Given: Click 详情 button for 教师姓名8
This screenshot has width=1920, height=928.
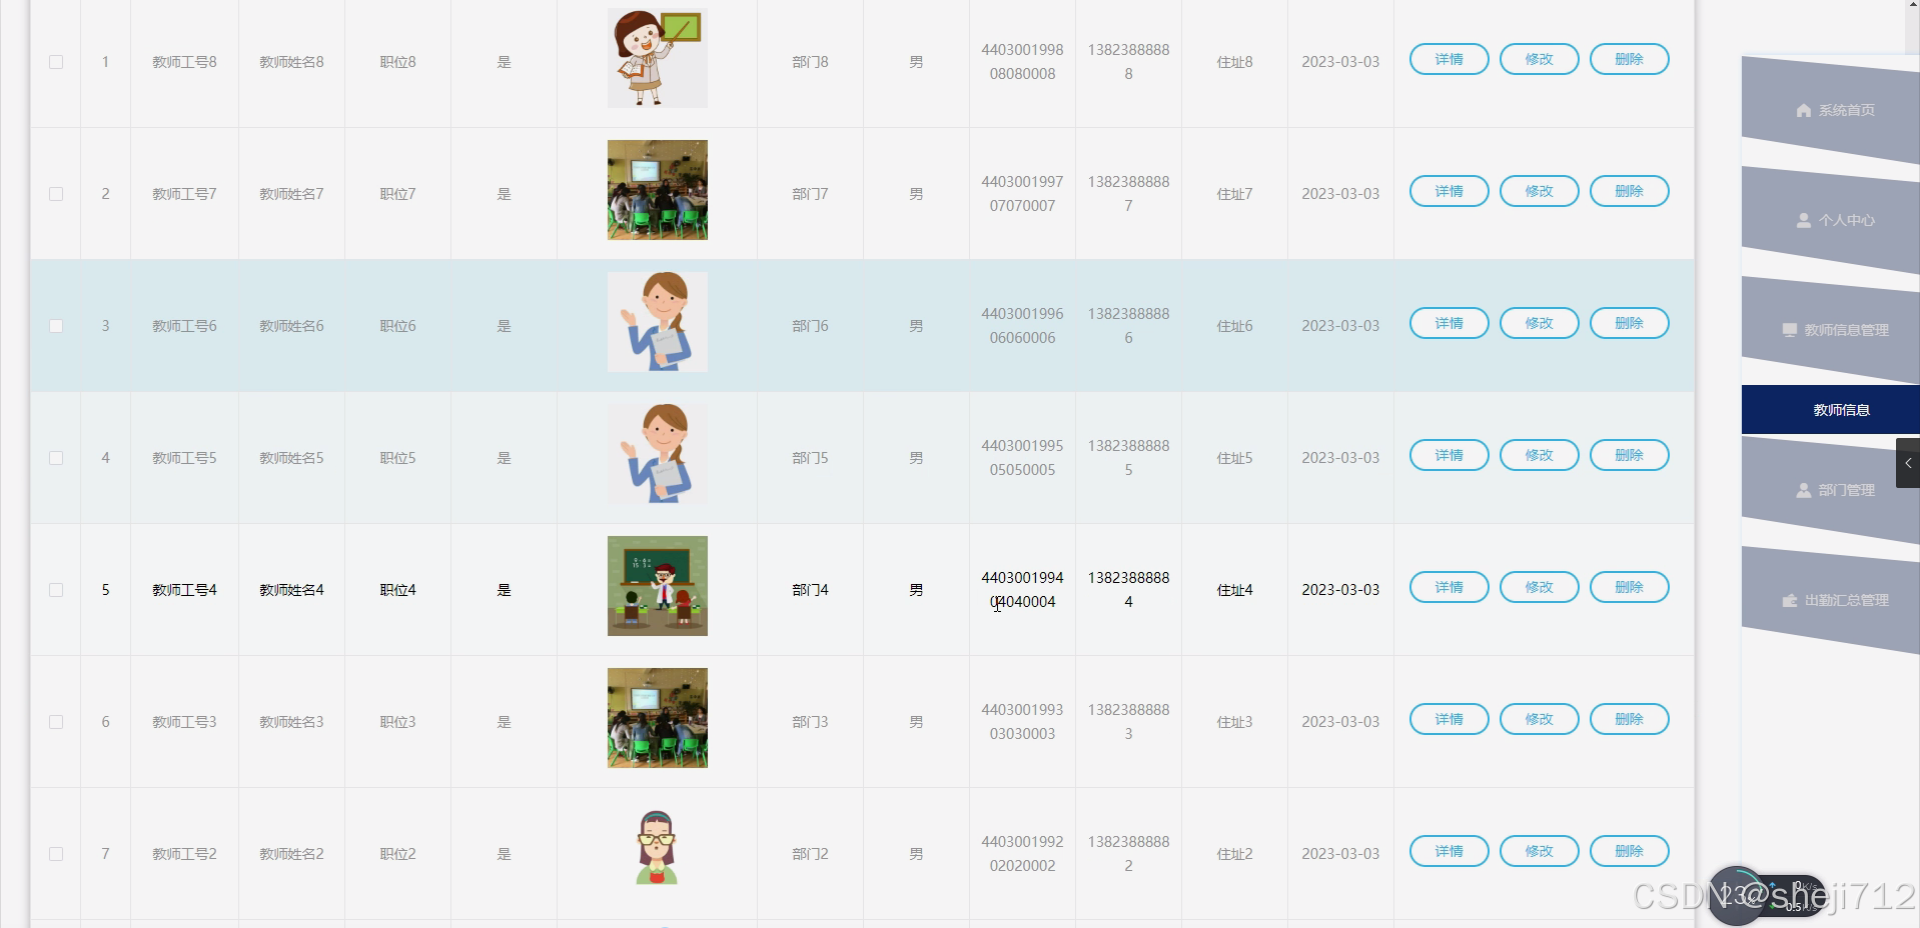Looking at the screenshot, I should click(1449, 59).
